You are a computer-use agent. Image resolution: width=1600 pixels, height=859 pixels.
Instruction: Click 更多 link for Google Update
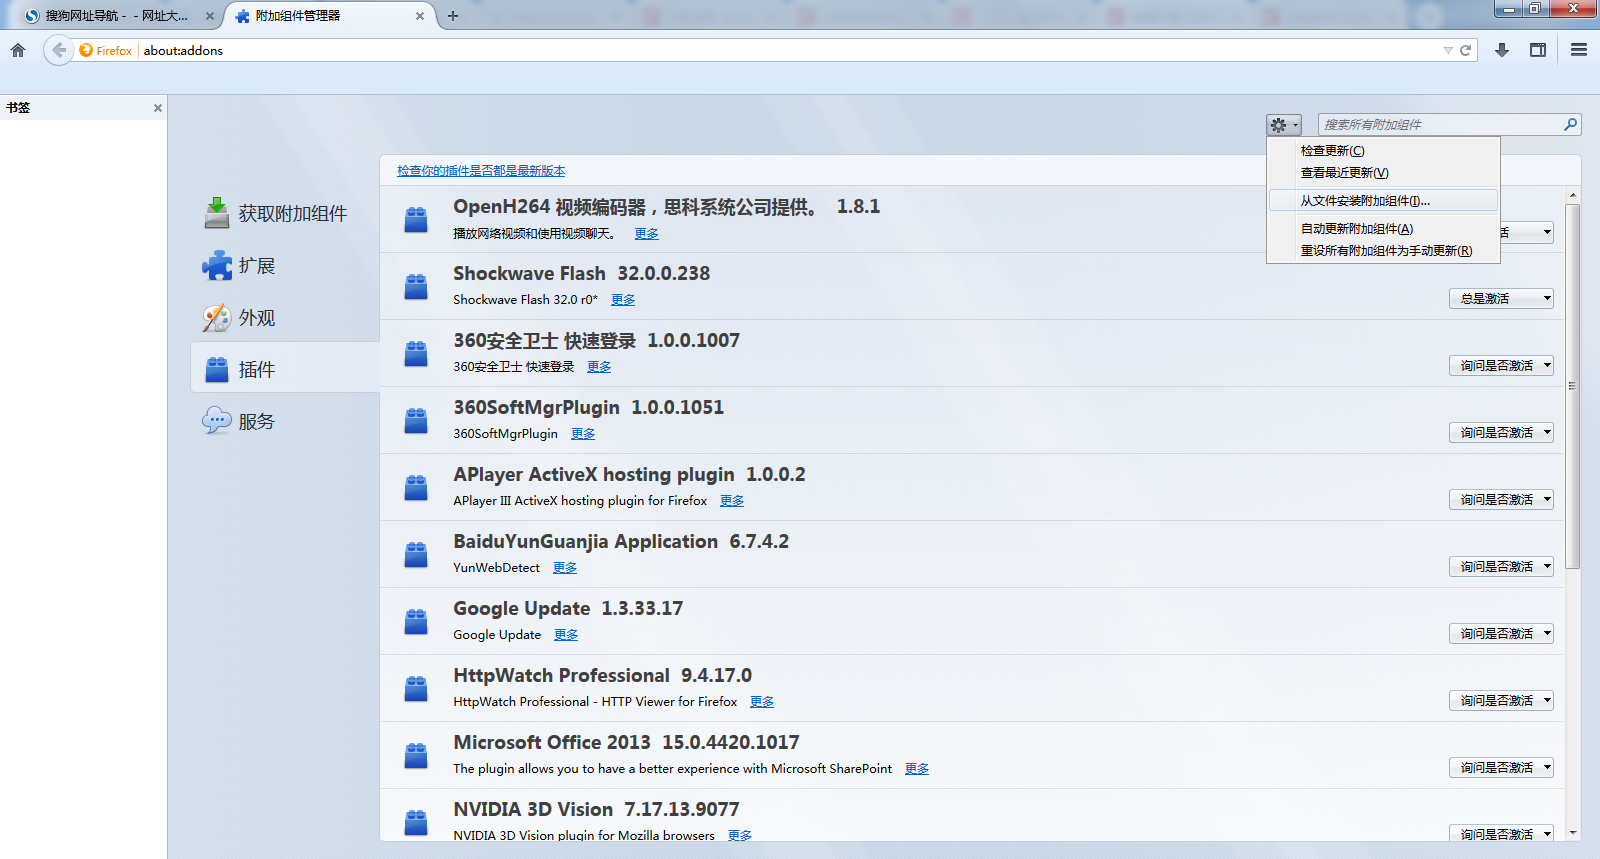pos(566,634)
